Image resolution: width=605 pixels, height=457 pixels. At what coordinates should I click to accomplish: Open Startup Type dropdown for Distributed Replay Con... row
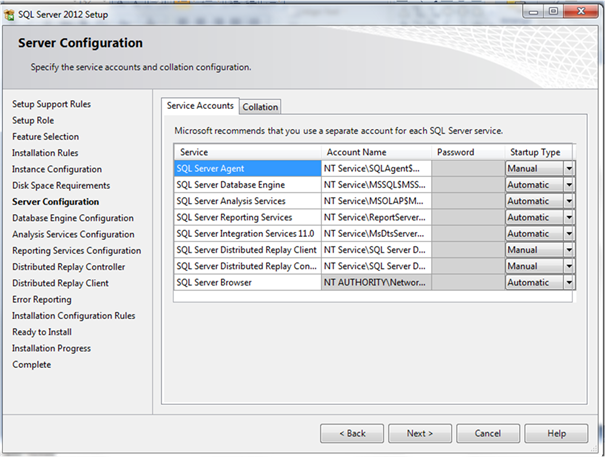click(x=569, y=266)
